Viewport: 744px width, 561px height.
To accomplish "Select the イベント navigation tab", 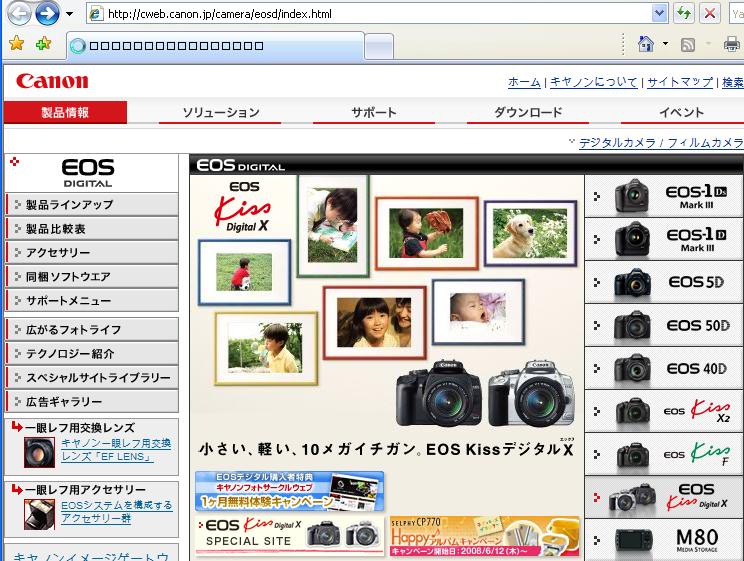I will [x=681, y=112].
